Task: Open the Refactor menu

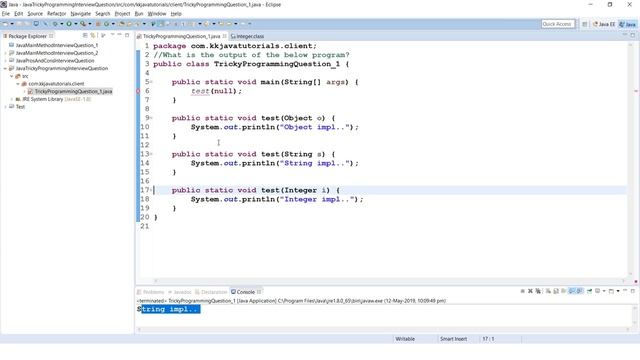Action: 56,13
